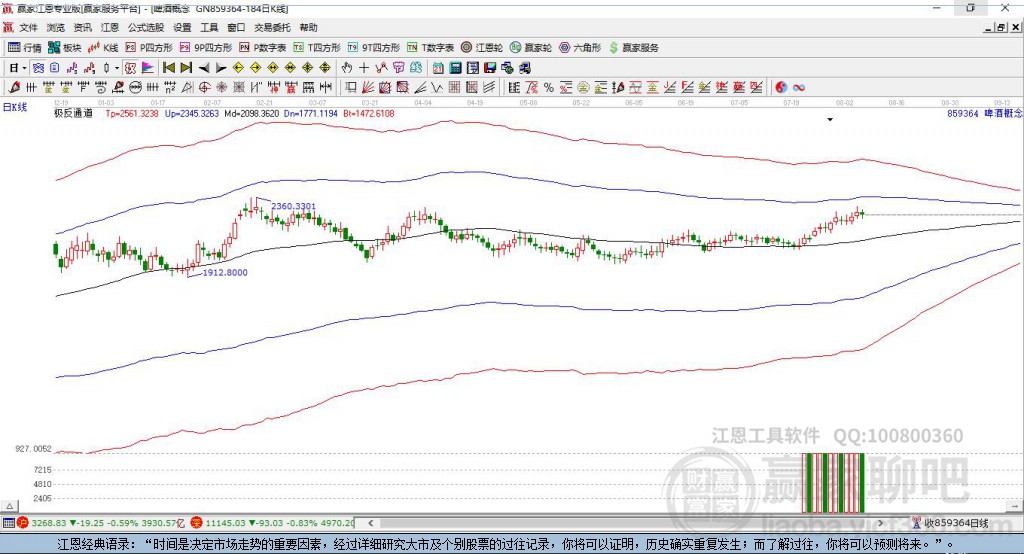Click the 极反通道 indicator name

(x=73, y=113)
